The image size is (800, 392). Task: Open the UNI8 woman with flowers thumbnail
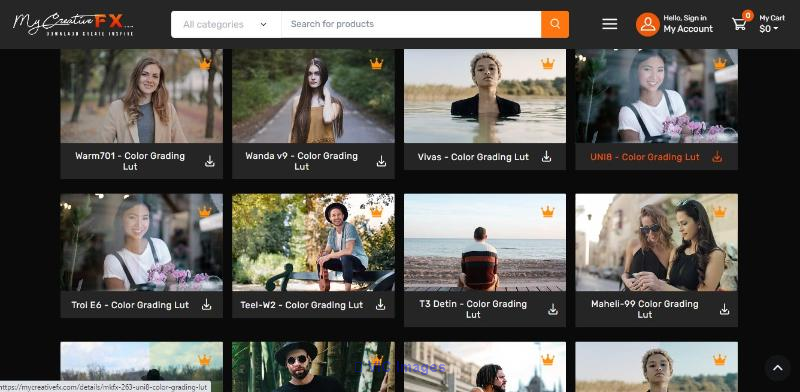(x=657, y=96)
